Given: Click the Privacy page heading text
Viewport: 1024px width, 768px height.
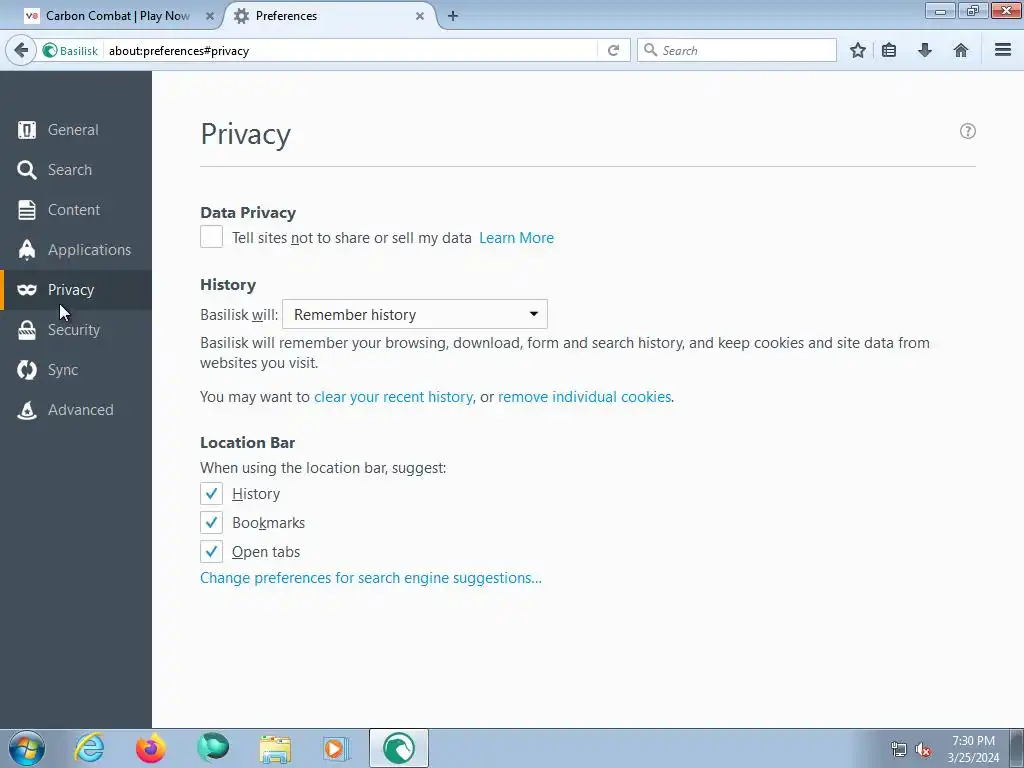Looking at the screenshot, I should pyautogui.click(x=246, y=135).
